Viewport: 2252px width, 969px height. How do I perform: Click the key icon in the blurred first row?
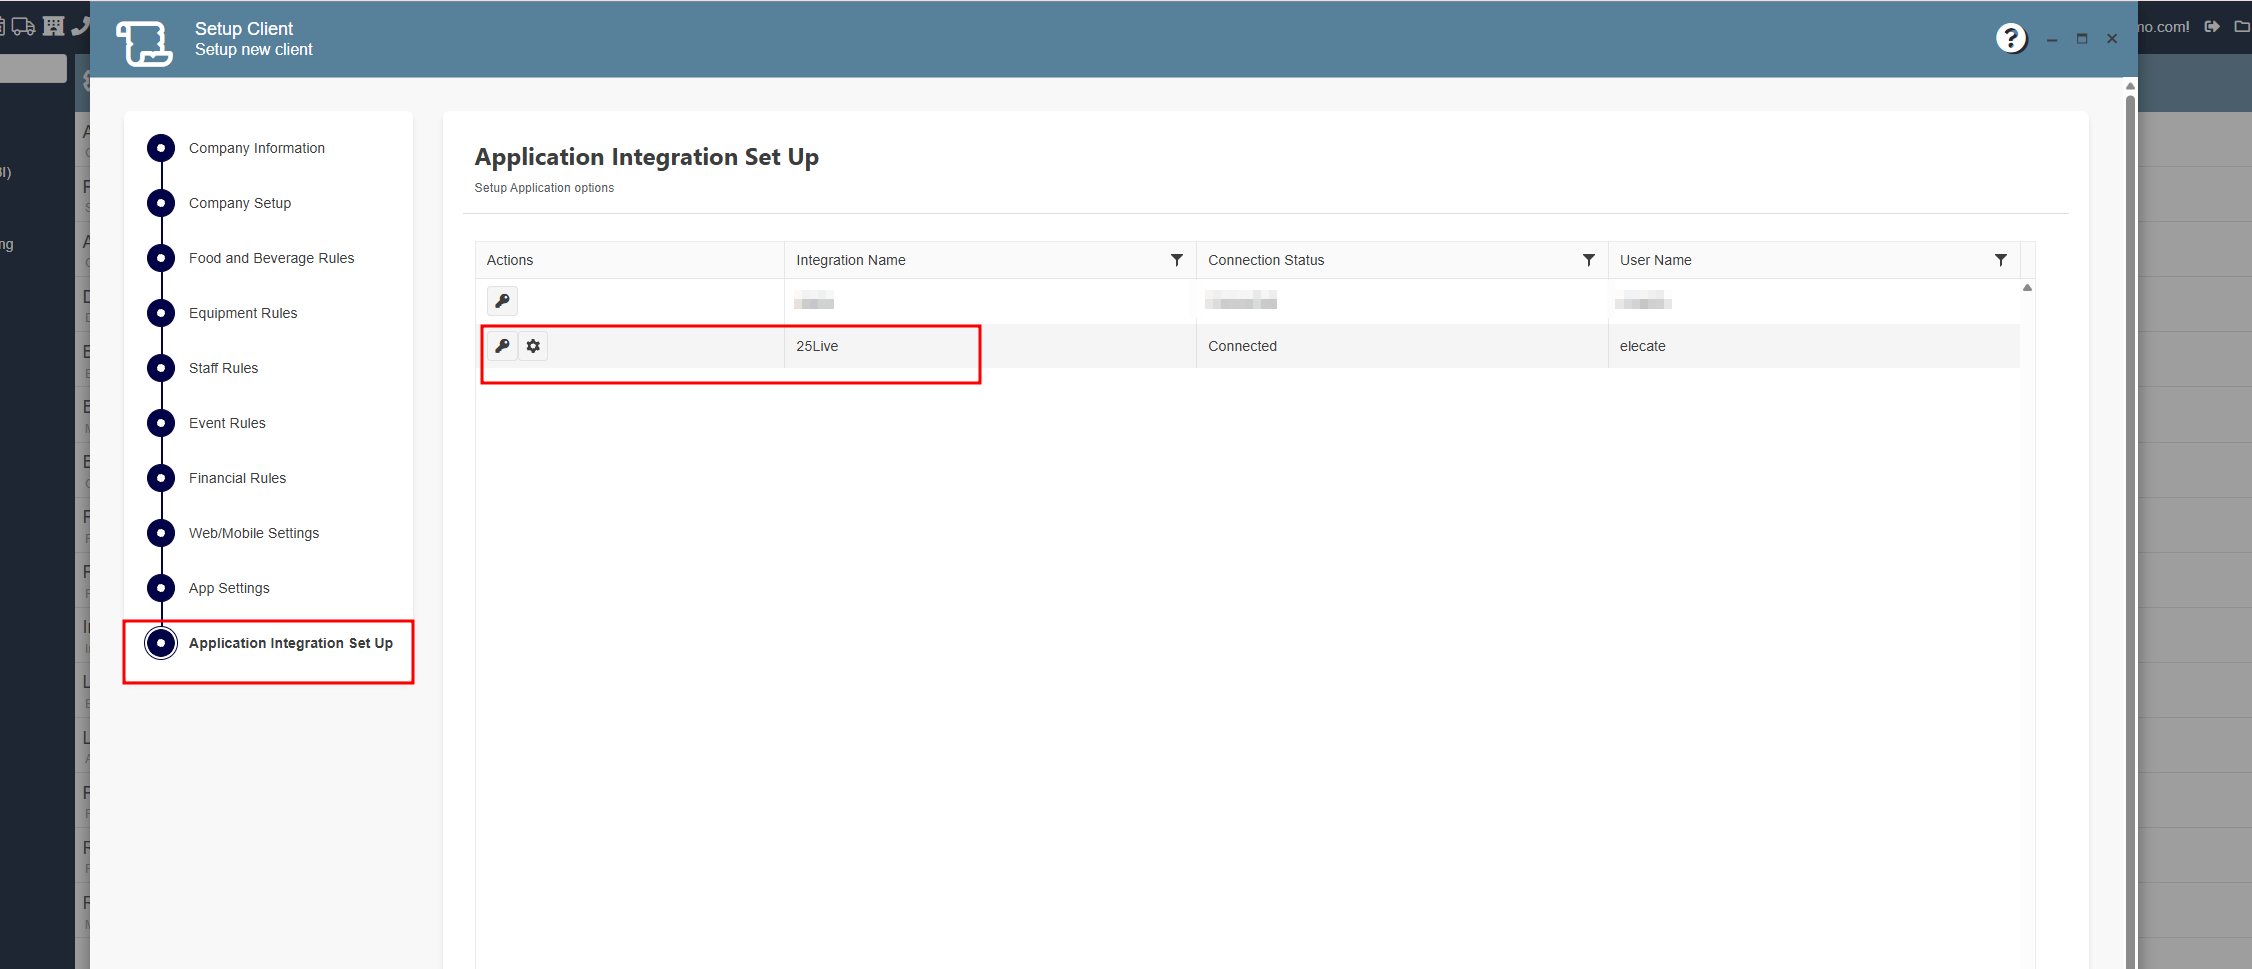click(502, 301)
